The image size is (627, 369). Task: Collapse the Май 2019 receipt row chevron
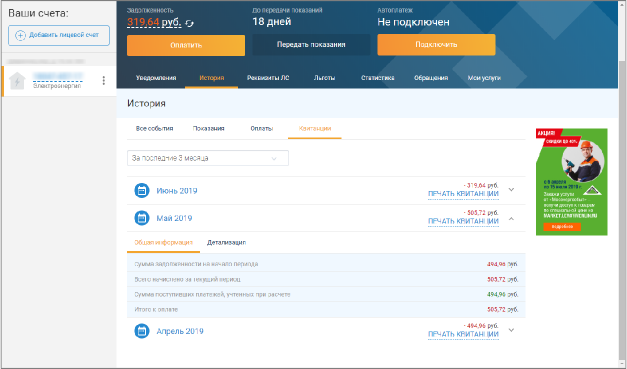pos(511,219)
